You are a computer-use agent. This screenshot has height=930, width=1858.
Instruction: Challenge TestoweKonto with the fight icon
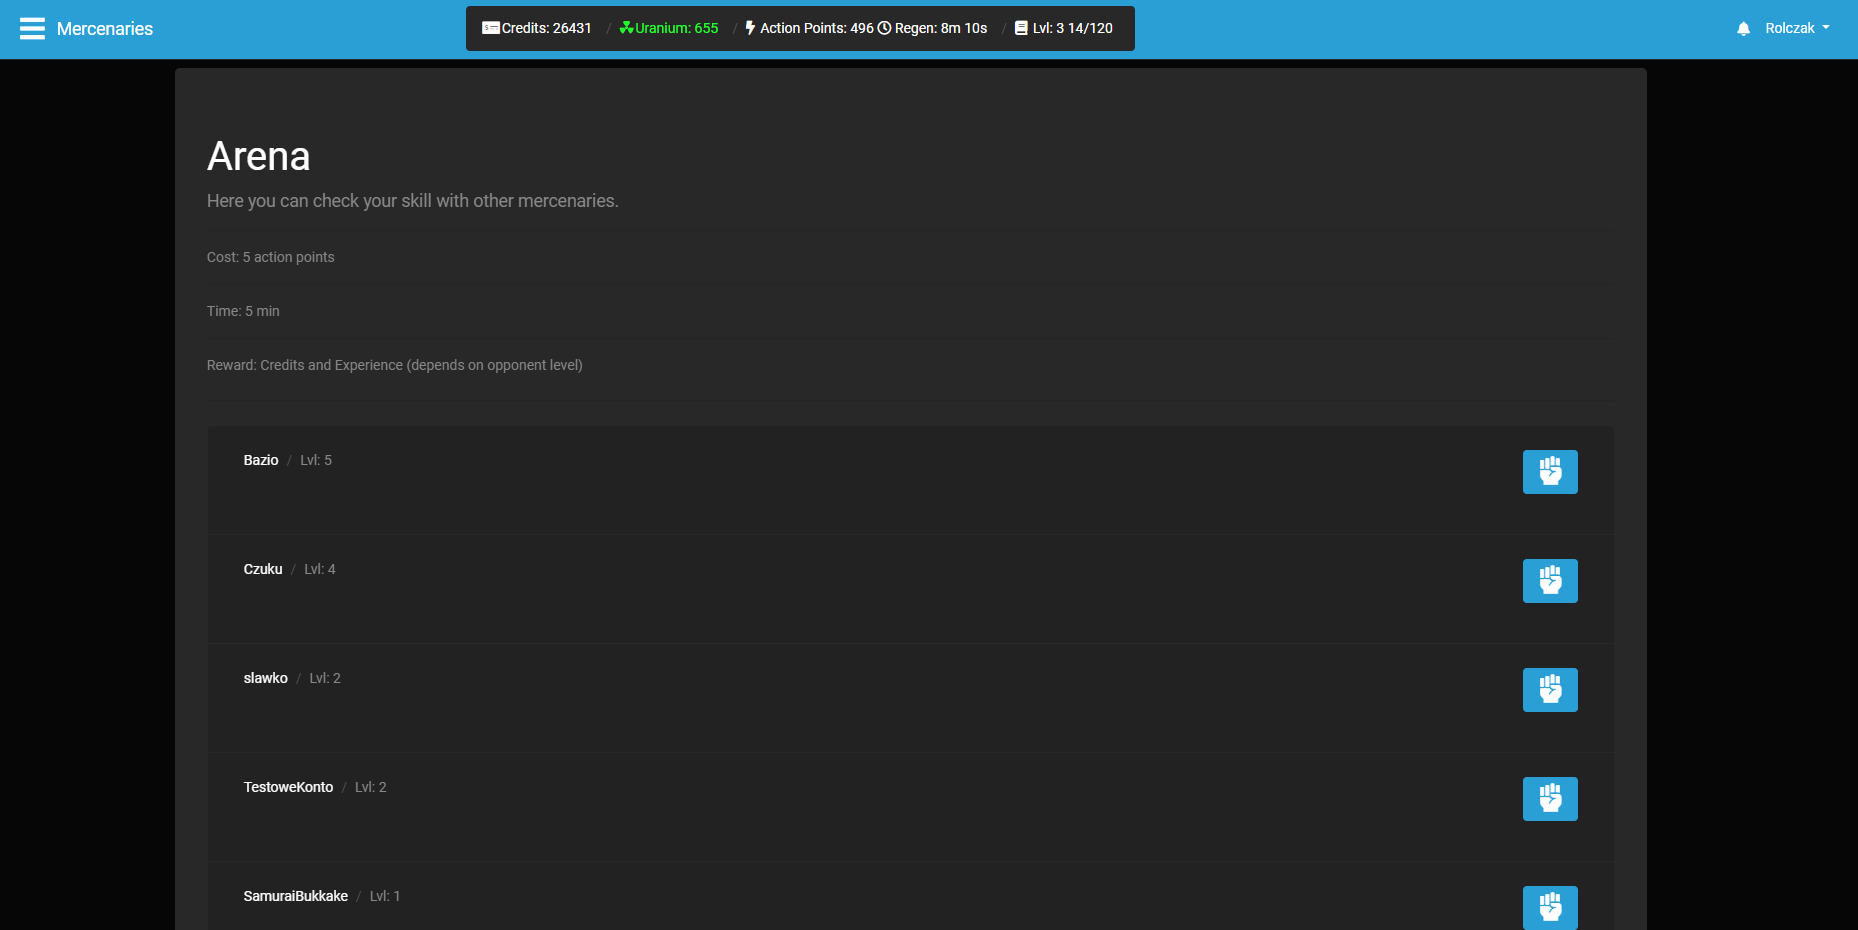[1550, 798]
